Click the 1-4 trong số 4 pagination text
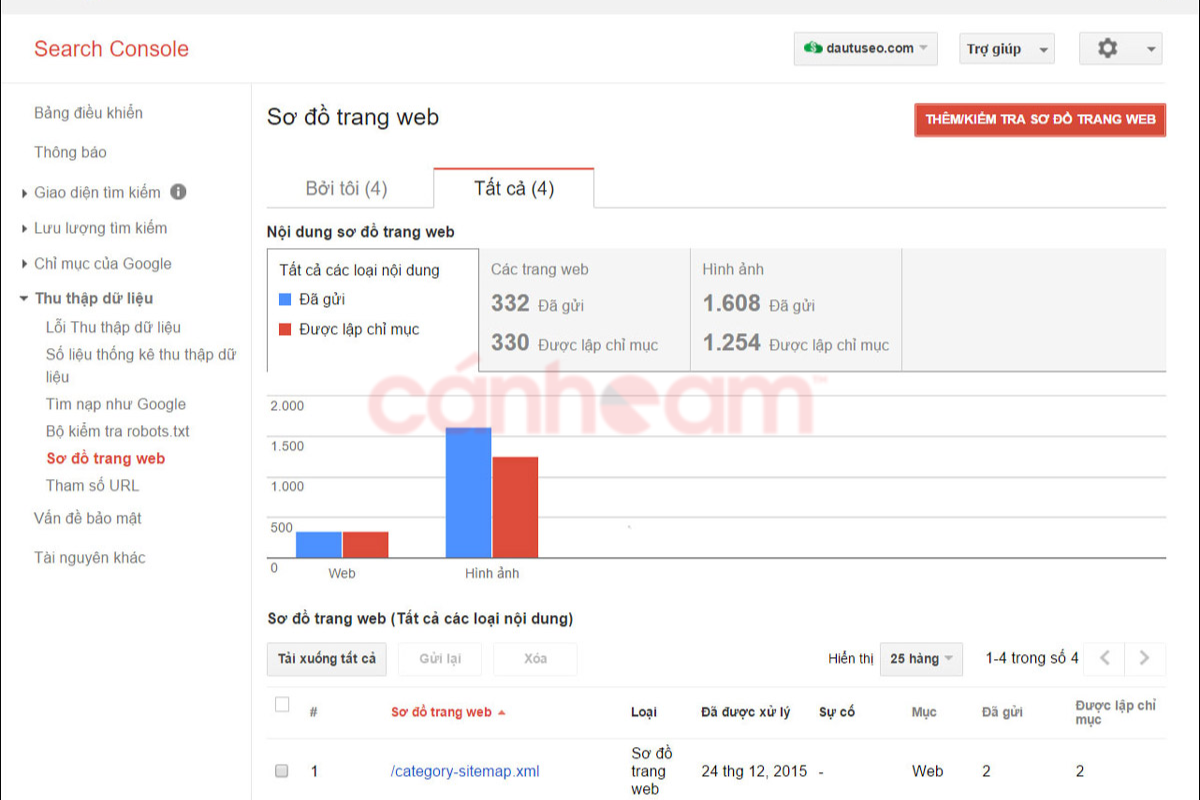This screenshot has height=800, width=1200. coord(1032,658)
